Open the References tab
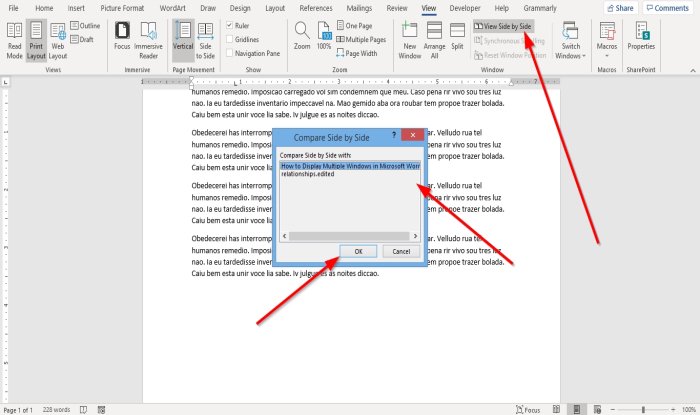Image resolution: width=700 pixels, height=415 pixels. point(316,8)
